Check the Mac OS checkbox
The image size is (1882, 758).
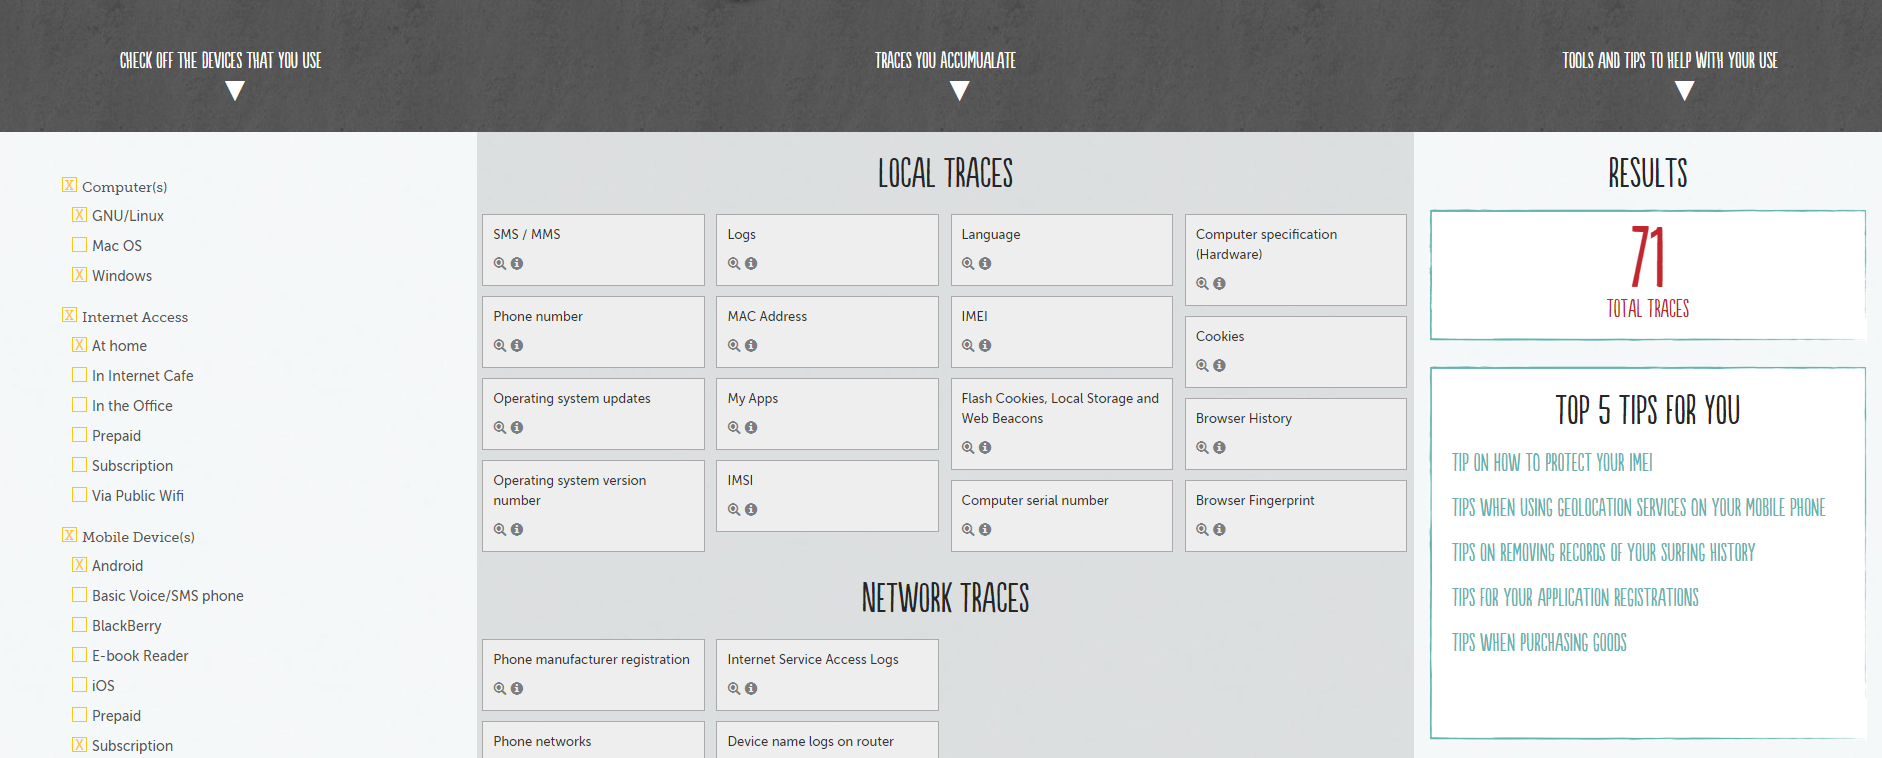80,245
